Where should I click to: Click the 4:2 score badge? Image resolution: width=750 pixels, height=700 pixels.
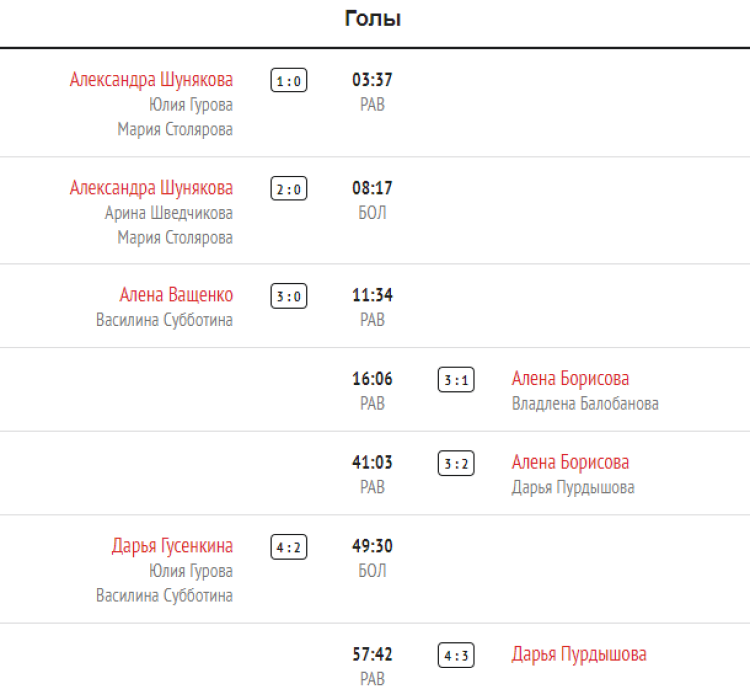click(x=289, y=547)
